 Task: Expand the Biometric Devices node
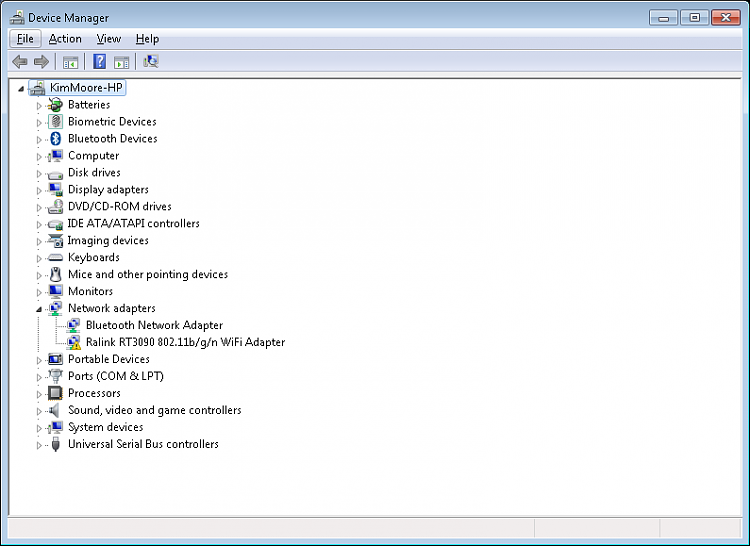[x=39, y=122]
